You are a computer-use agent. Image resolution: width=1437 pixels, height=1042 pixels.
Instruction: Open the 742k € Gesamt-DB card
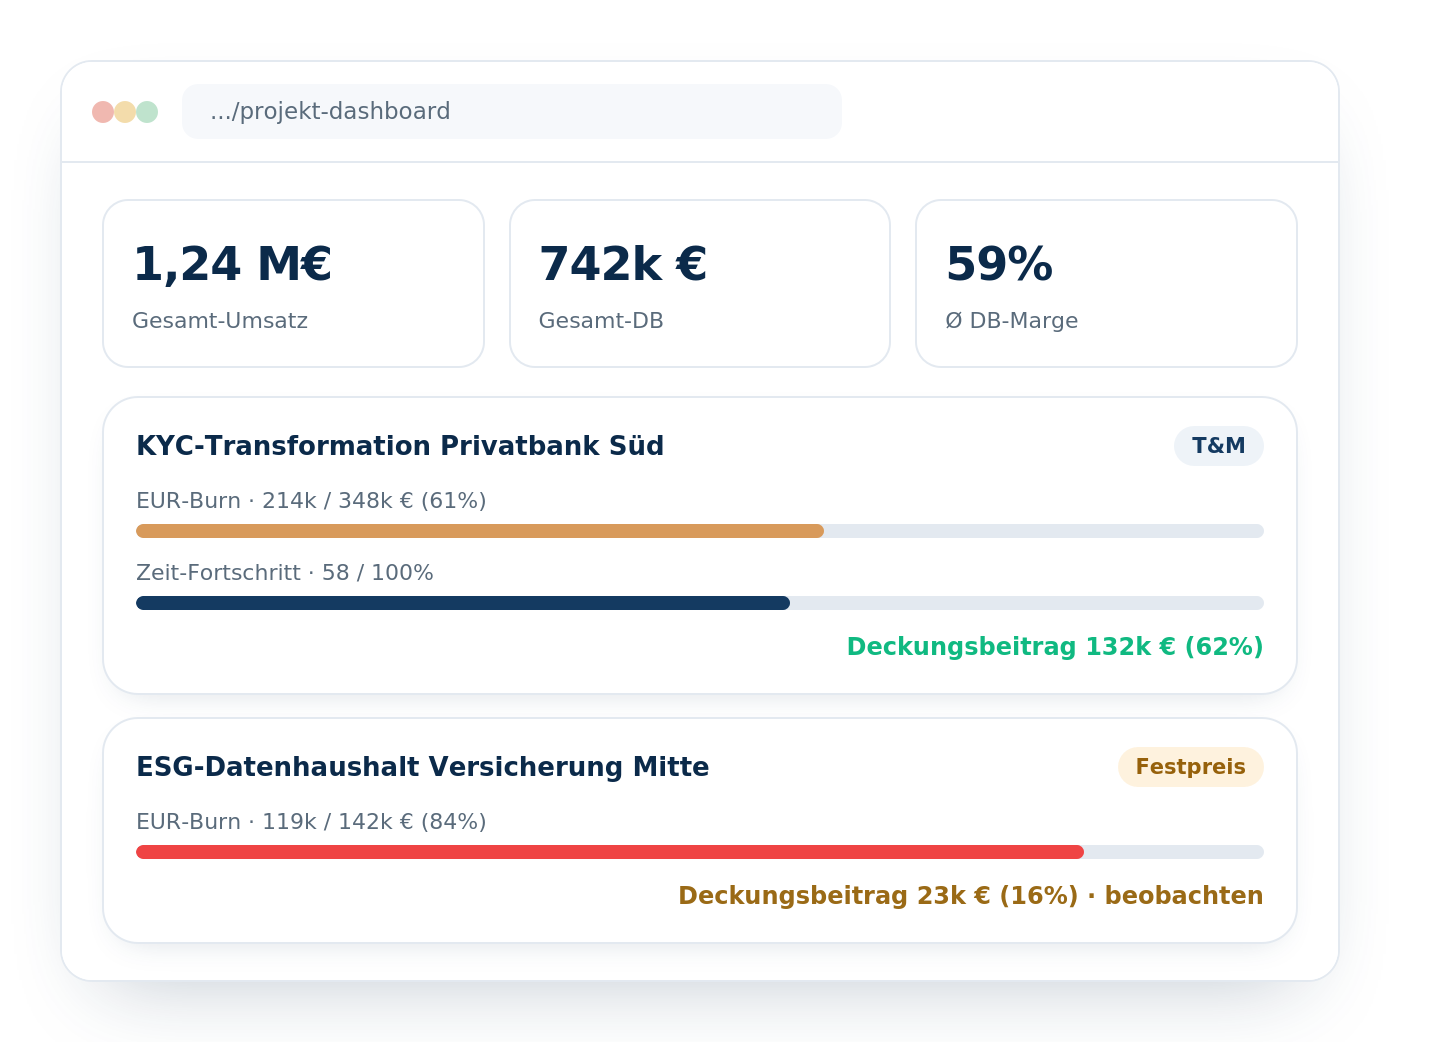(700, 284)
